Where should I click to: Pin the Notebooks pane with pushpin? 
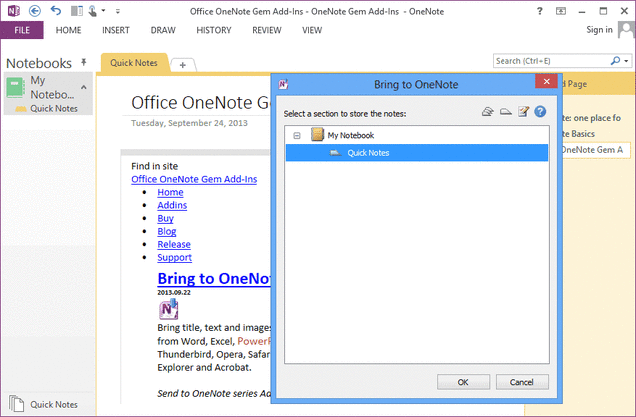84,62
